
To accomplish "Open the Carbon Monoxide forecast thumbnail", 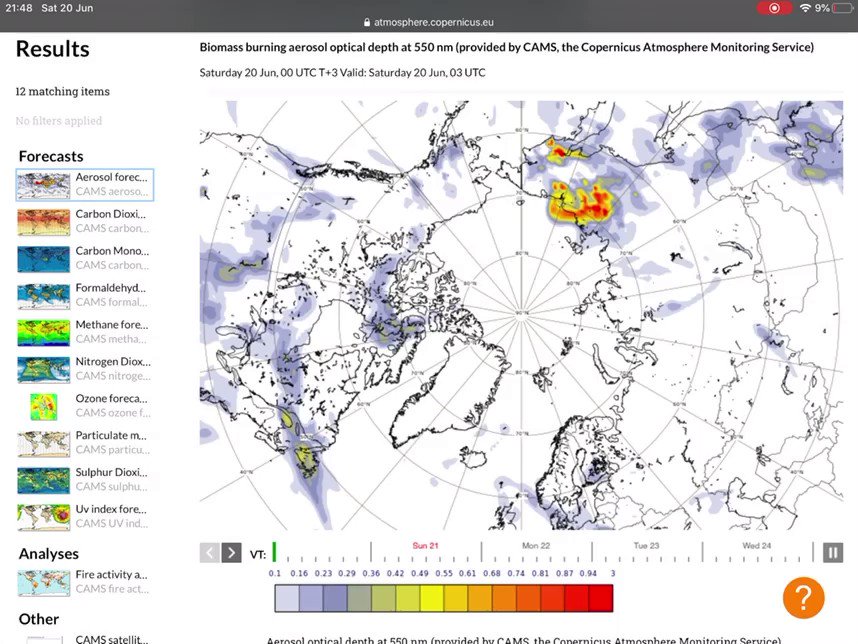I will 44,259.
